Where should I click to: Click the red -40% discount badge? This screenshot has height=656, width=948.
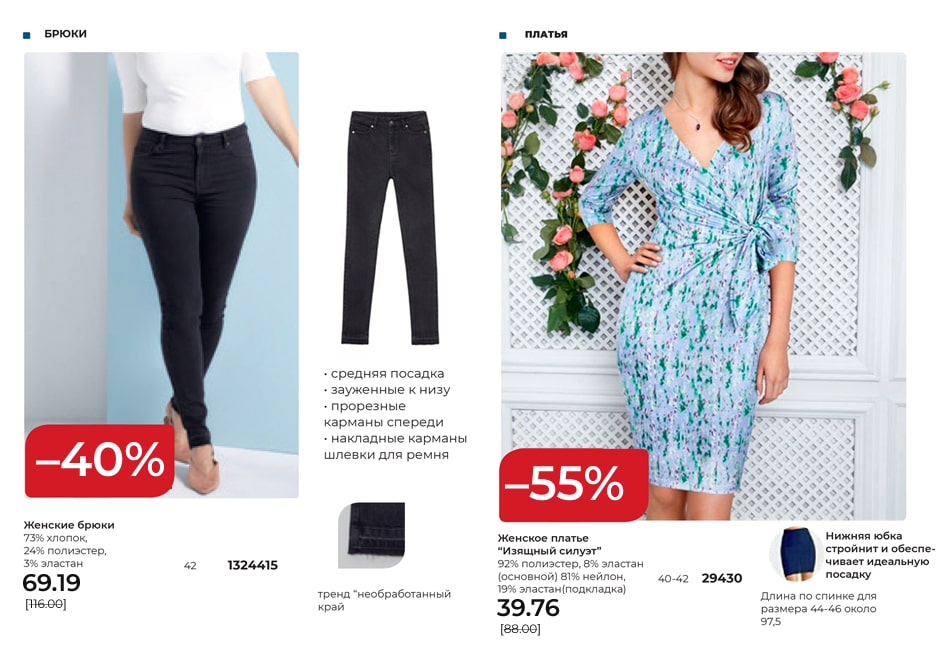tap(100, 461)
